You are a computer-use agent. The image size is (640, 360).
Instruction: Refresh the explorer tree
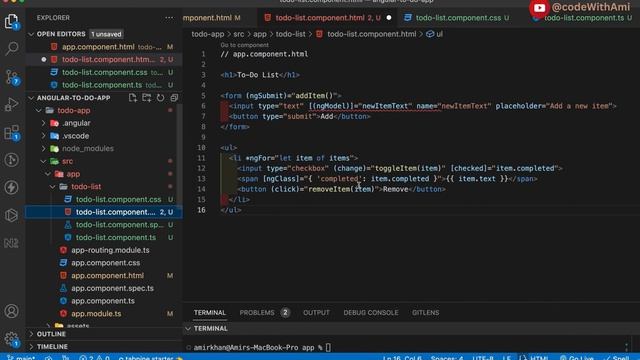160,98
